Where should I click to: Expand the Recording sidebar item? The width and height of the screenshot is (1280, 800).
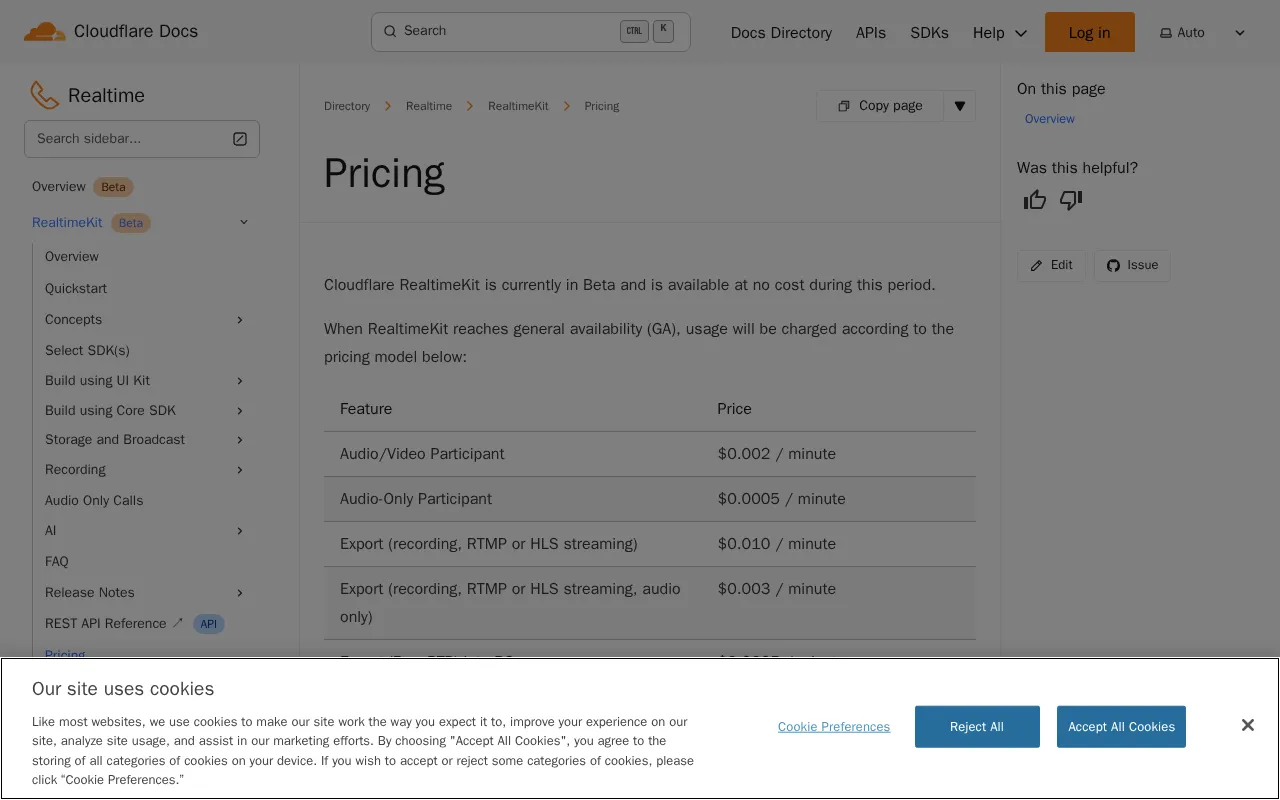click(x=240, y=470)
